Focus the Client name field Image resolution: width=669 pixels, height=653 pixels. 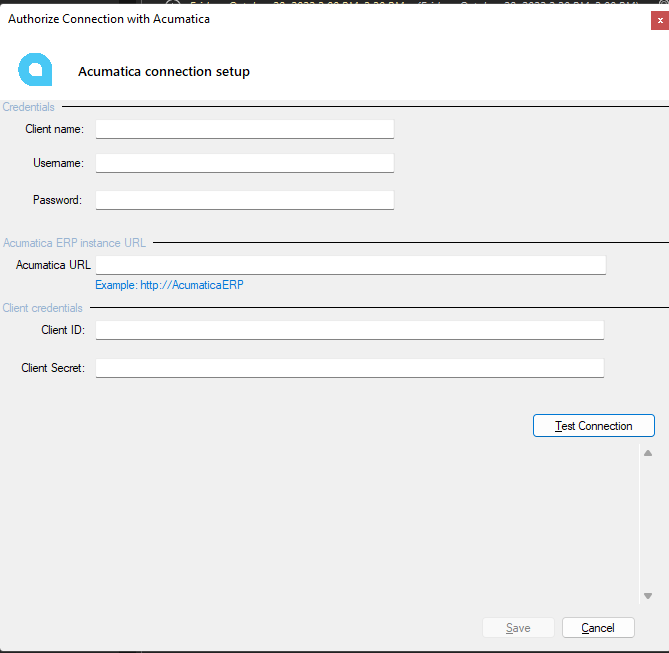tap(244, 129)
